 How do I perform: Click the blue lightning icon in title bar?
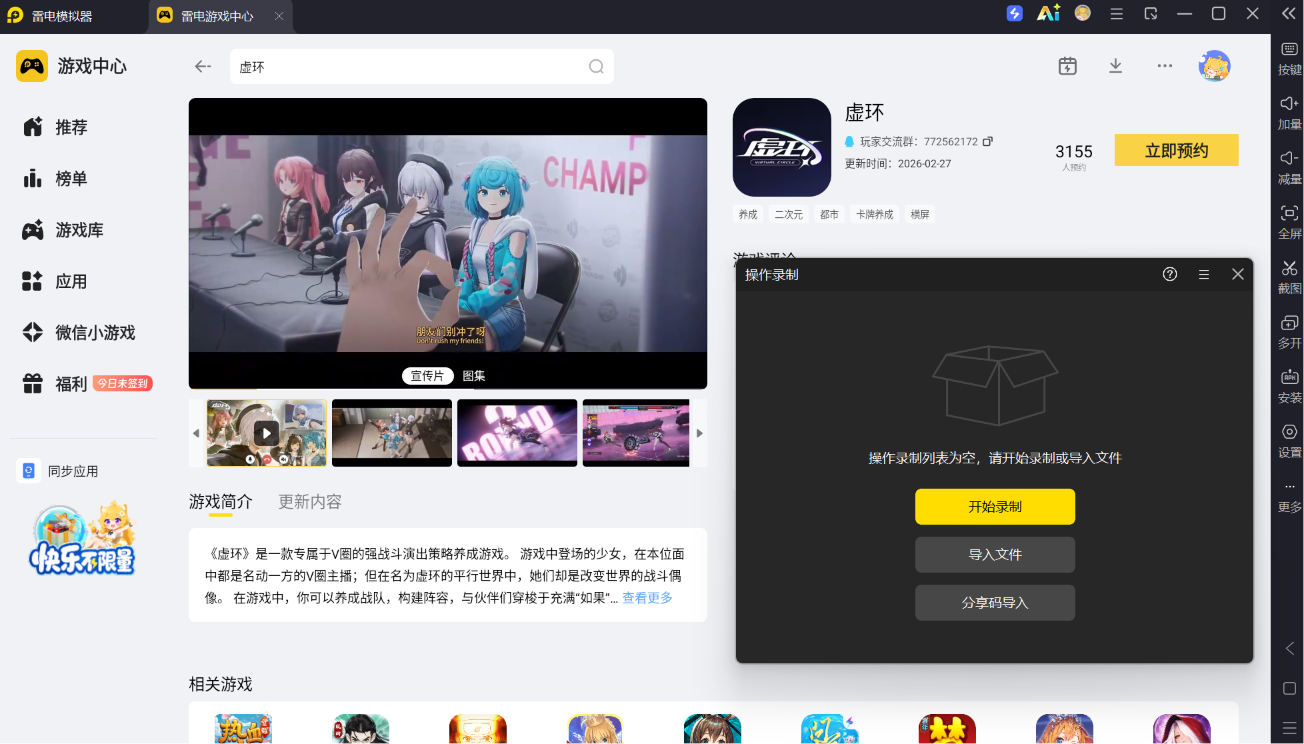click(1015, 13)
